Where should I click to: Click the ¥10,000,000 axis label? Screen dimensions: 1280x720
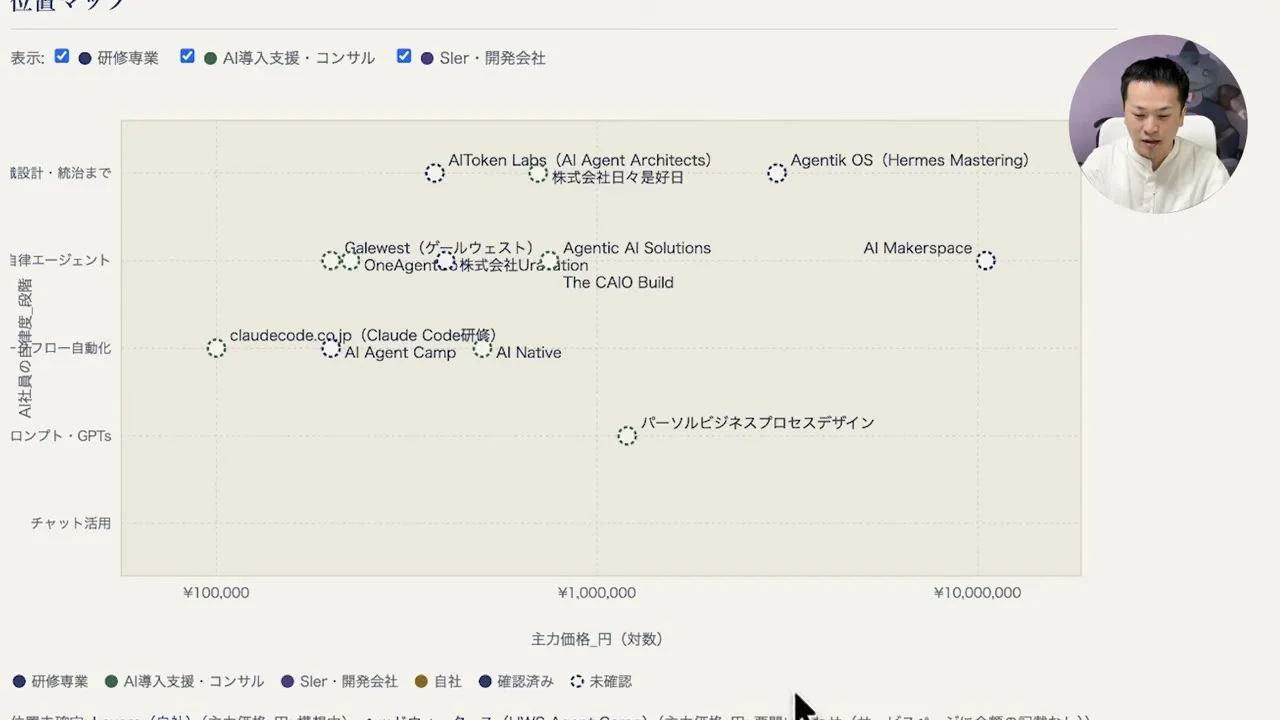977,593
